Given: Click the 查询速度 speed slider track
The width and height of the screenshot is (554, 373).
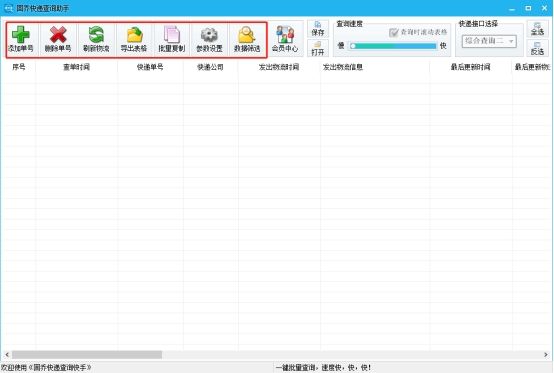Looking at the screenshot, I should [393, 46].
